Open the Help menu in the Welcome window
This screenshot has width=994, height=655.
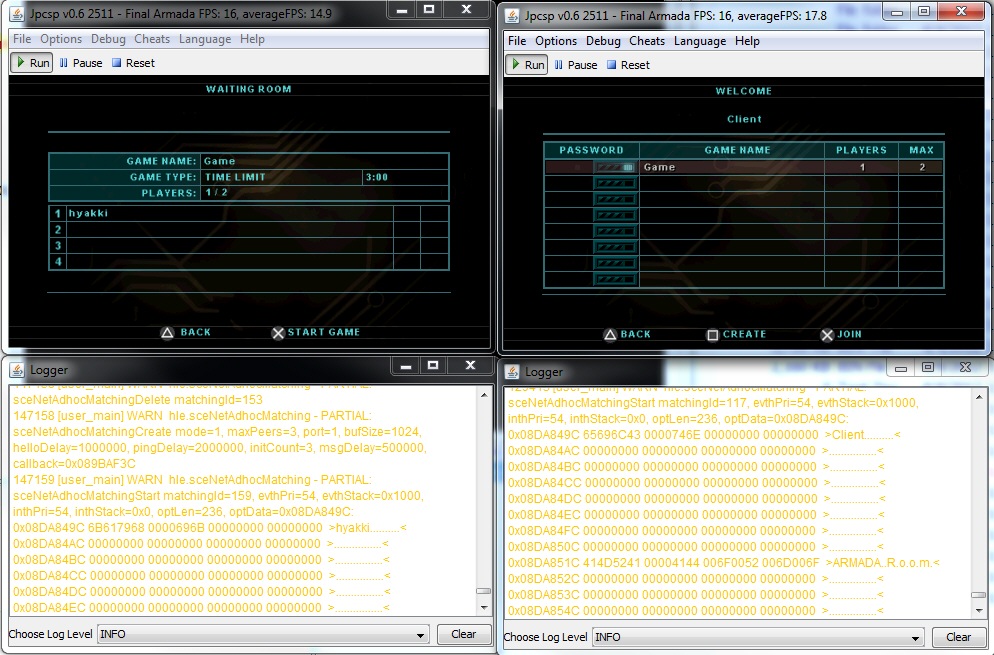747,41
